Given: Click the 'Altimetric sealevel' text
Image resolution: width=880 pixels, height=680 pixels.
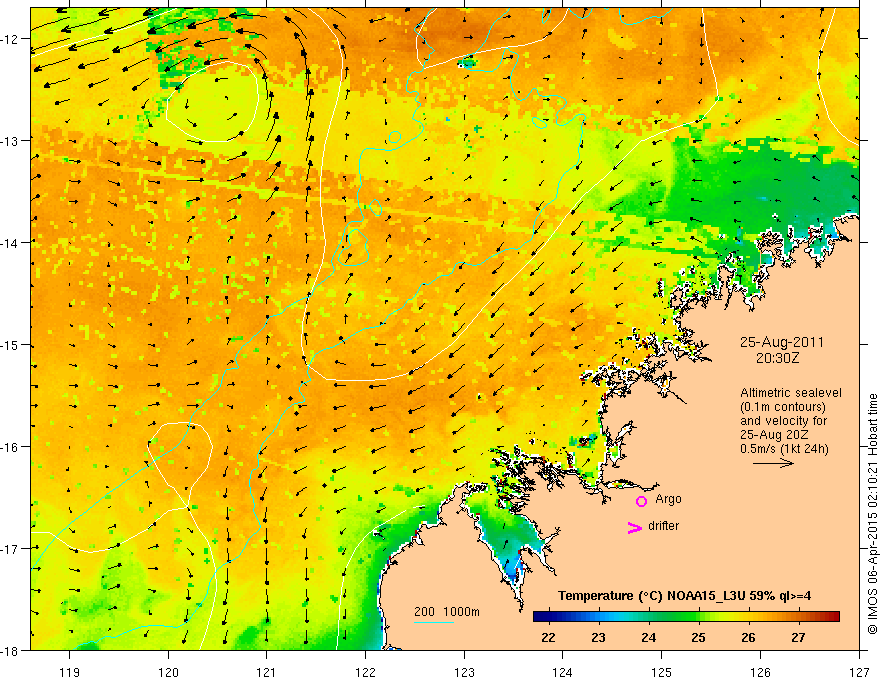Looking at the screenshot, I should [x=791, y=393].
